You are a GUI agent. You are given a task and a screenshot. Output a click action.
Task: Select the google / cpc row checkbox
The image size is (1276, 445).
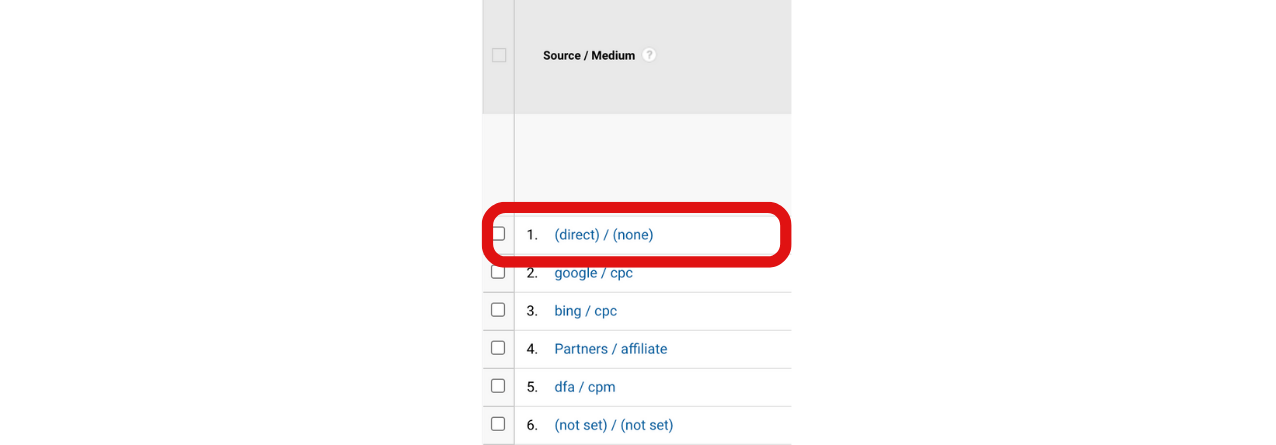498,272
